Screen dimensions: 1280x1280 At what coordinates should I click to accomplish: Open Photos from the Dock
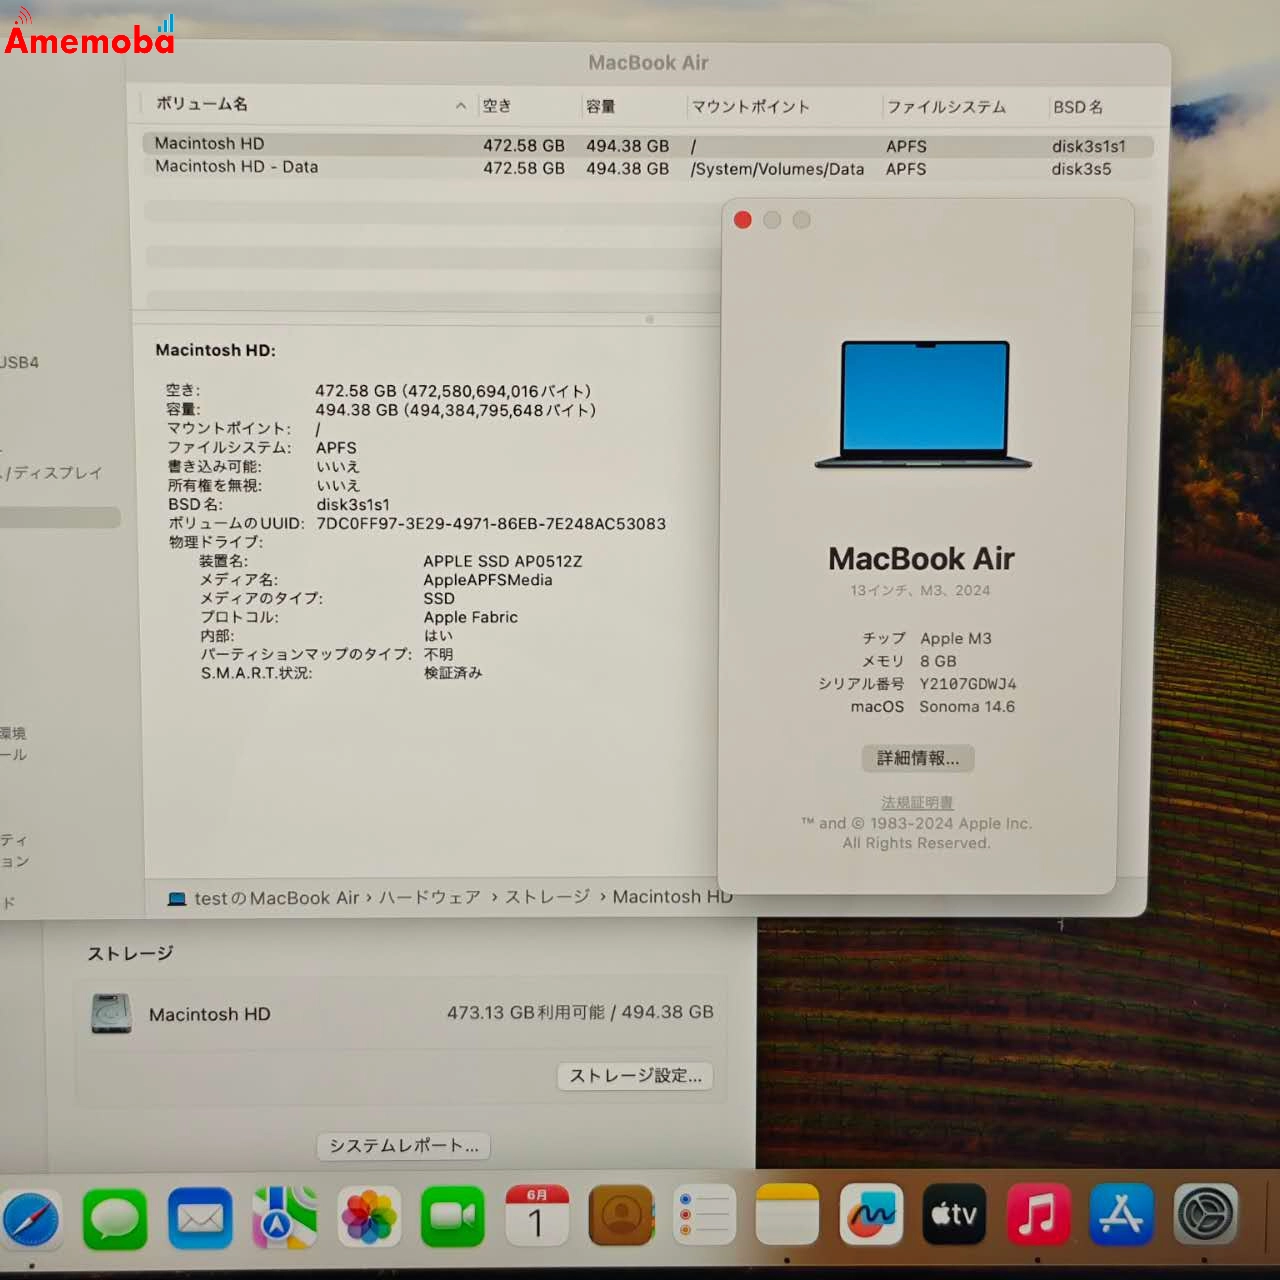coord(368,1218)
